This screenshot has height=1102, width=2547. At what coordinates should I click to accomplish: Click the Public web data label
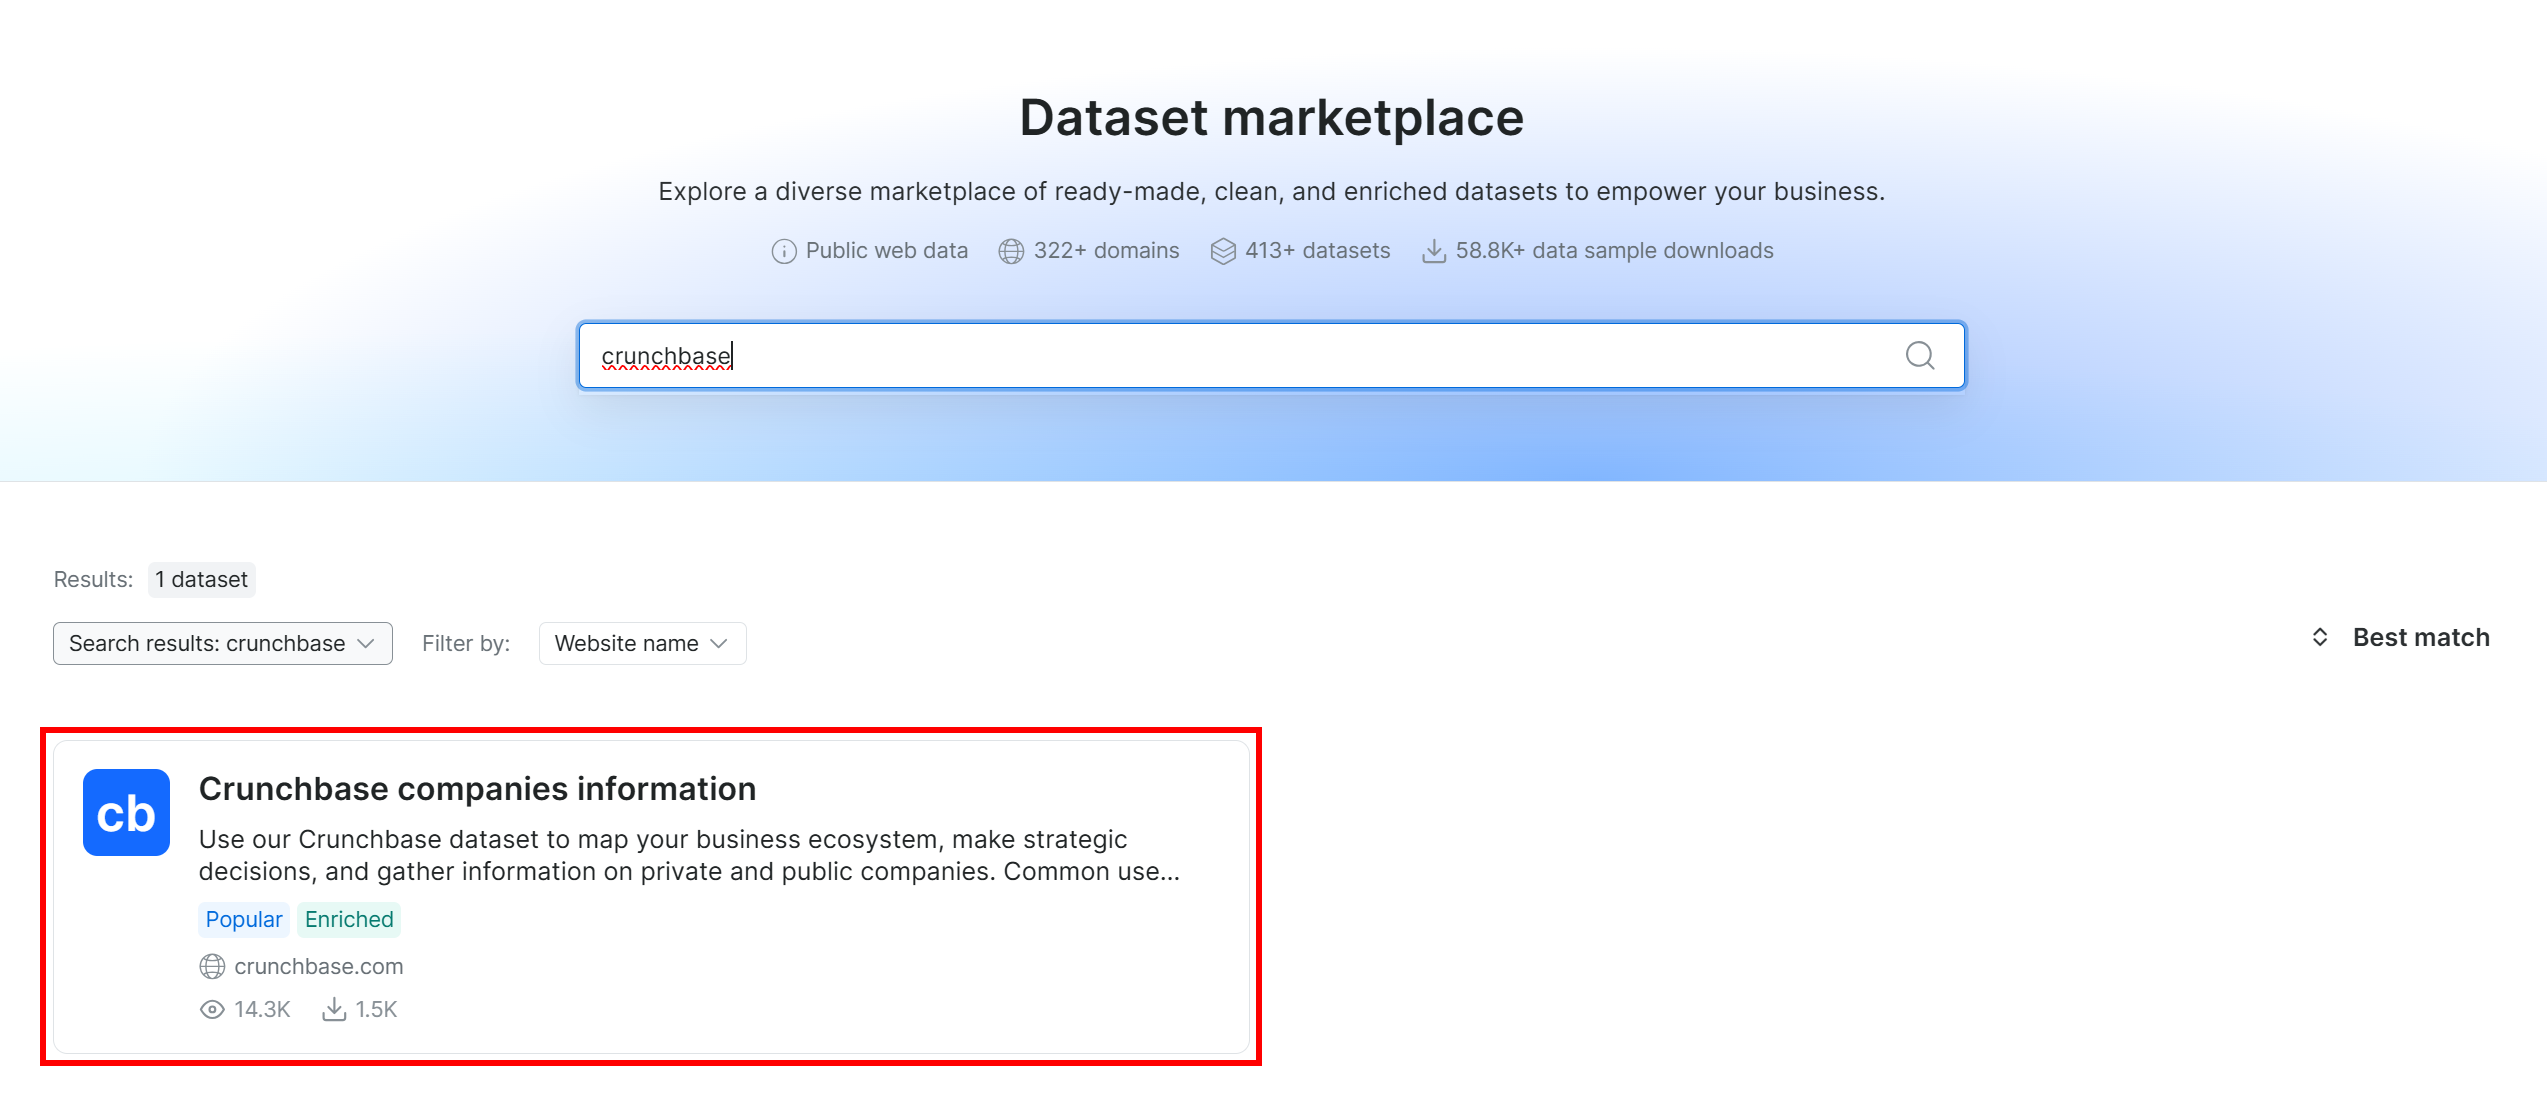(886, 251)
